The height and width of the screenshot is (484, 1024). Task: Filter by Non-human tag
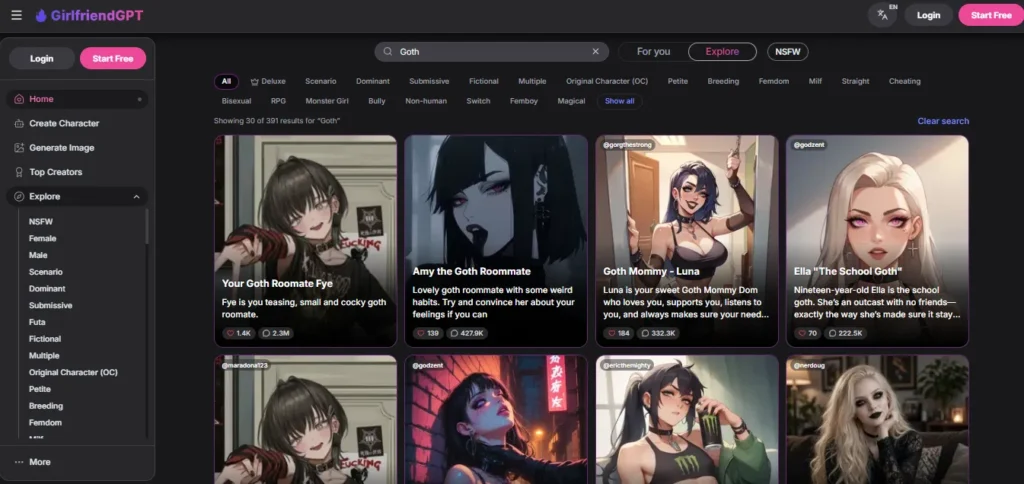tap(426, 101)
